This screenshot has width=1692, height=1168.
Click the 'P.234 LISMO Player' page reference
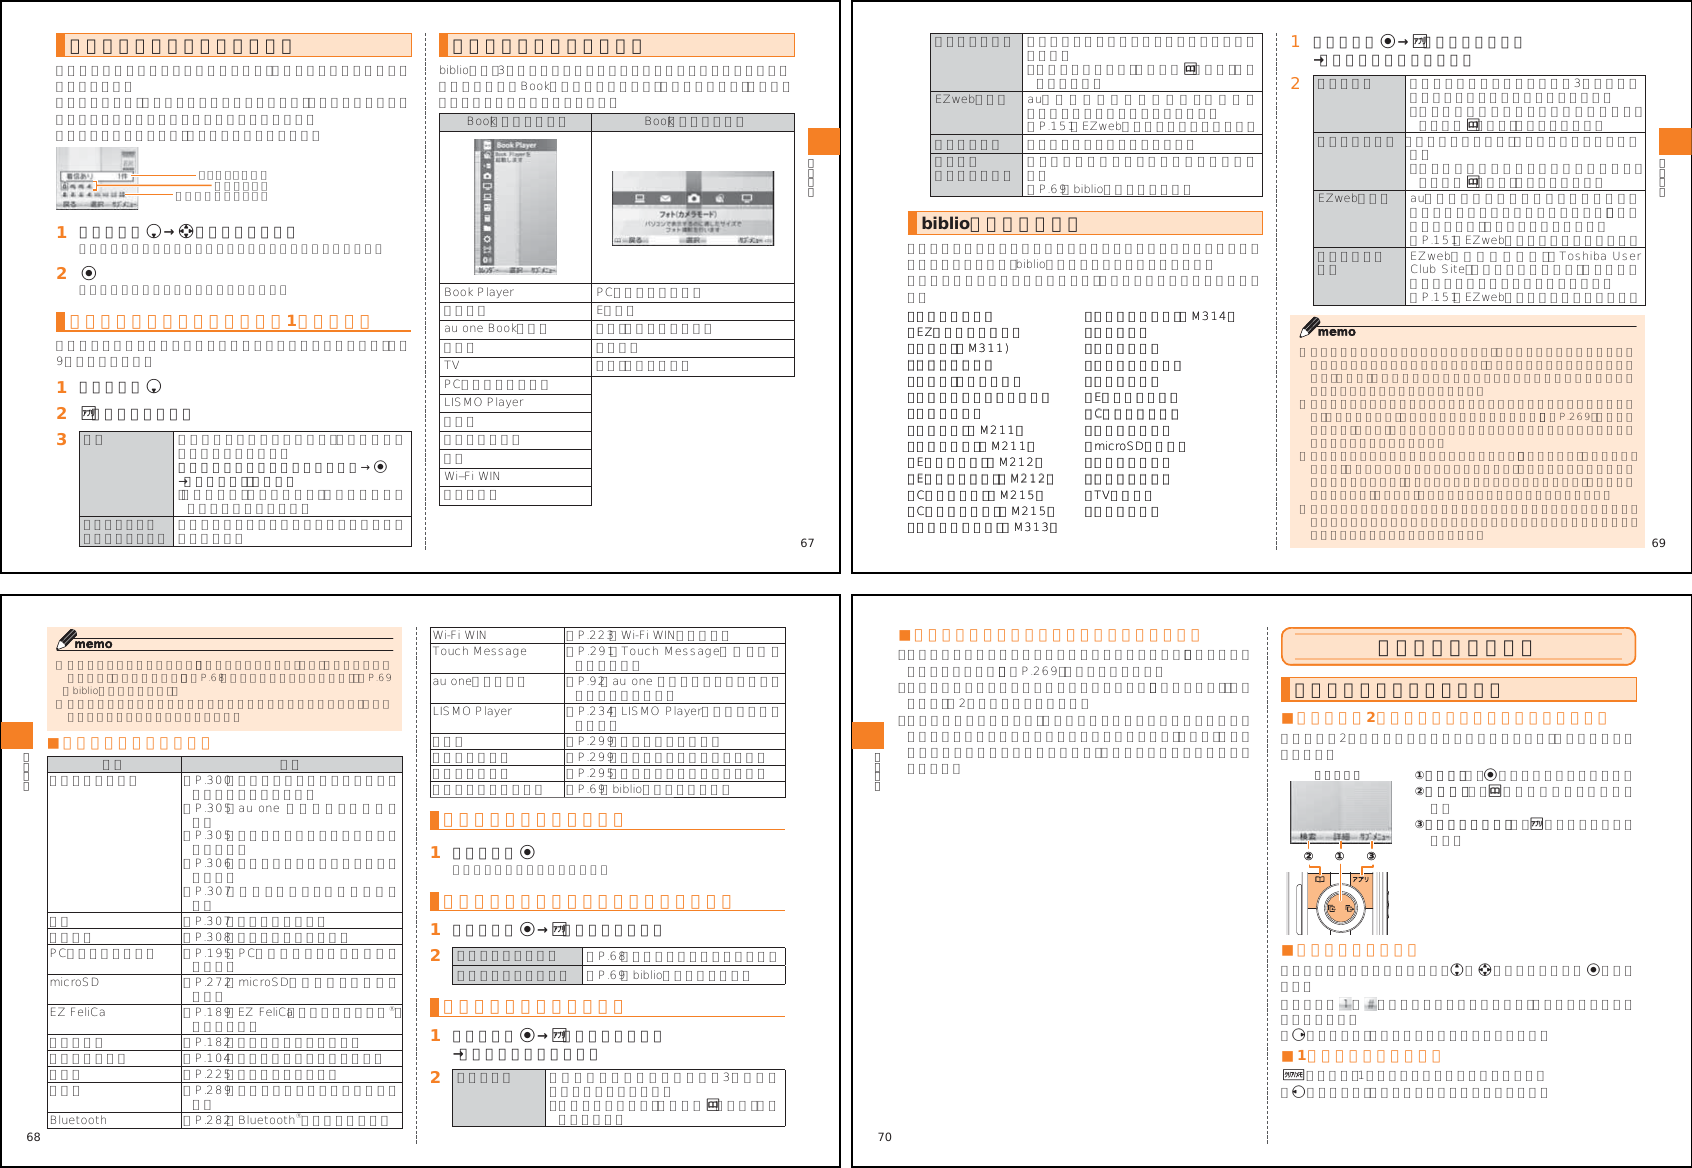[x=639, y=712]
